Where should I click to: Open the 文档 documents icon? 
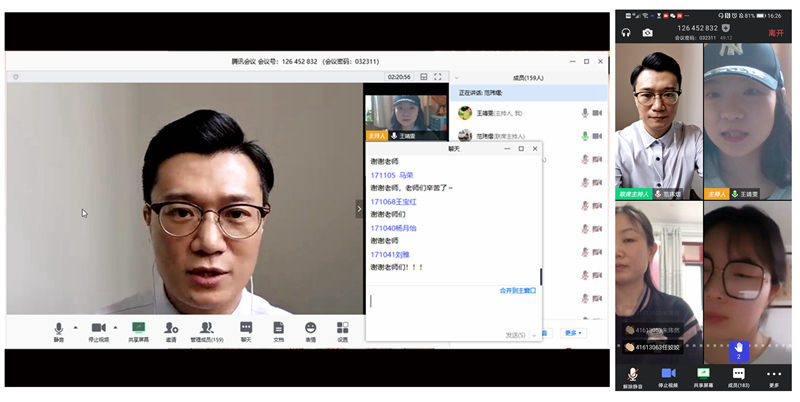tap(279, 328)
